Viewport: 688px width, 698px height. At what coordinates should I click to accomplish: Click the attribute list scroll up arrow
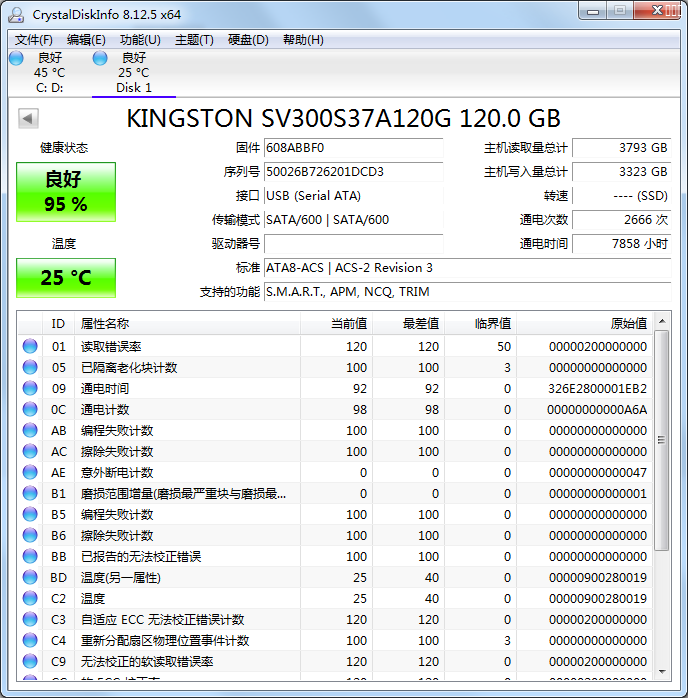pyautogui.click(x=662, y=321)
